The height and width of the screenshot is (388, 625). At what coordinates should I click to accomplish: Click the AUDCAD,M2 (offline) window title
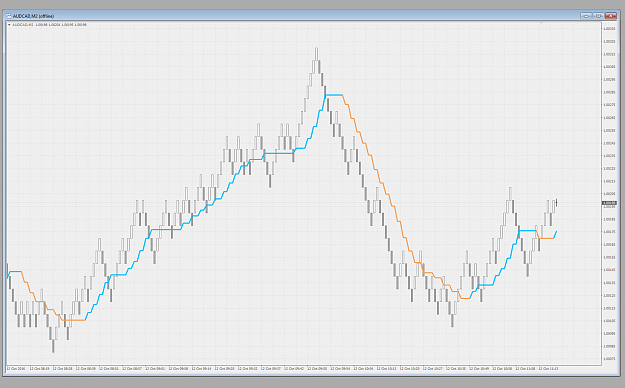(33, 16)
